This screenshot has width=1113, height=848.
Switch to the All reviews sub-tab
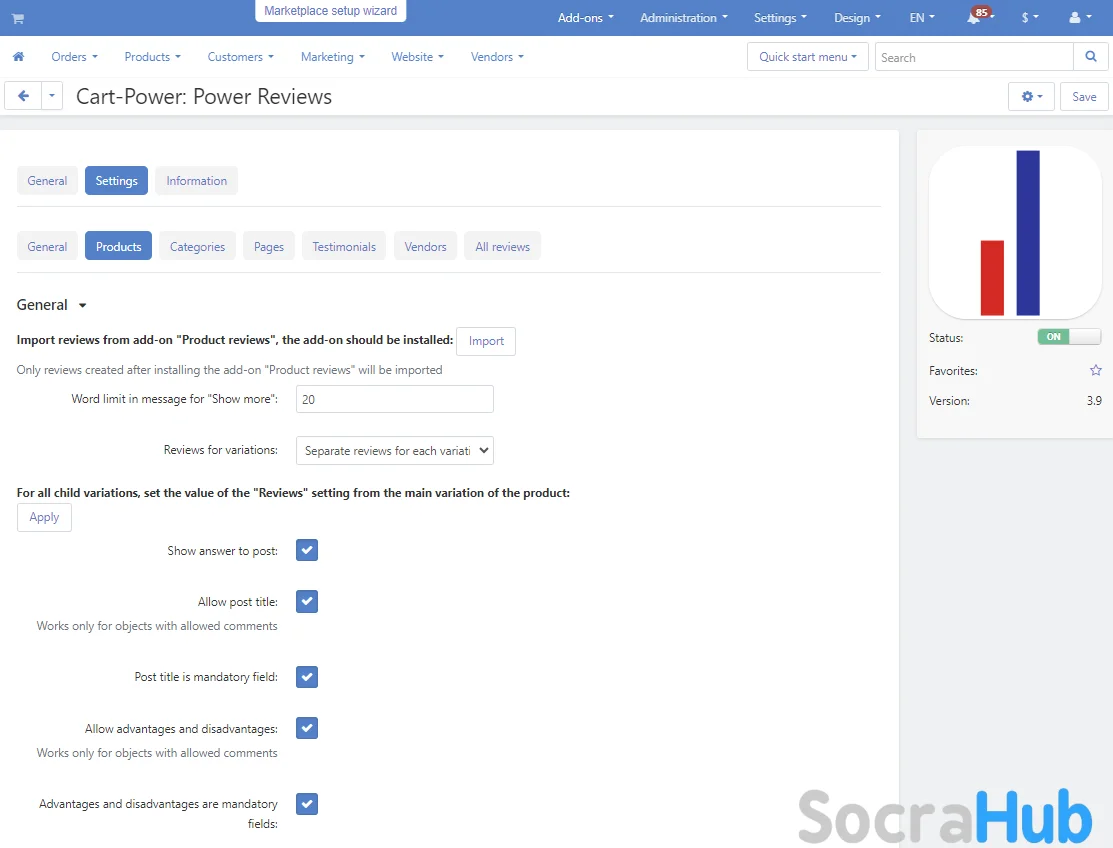coord(503,246)
